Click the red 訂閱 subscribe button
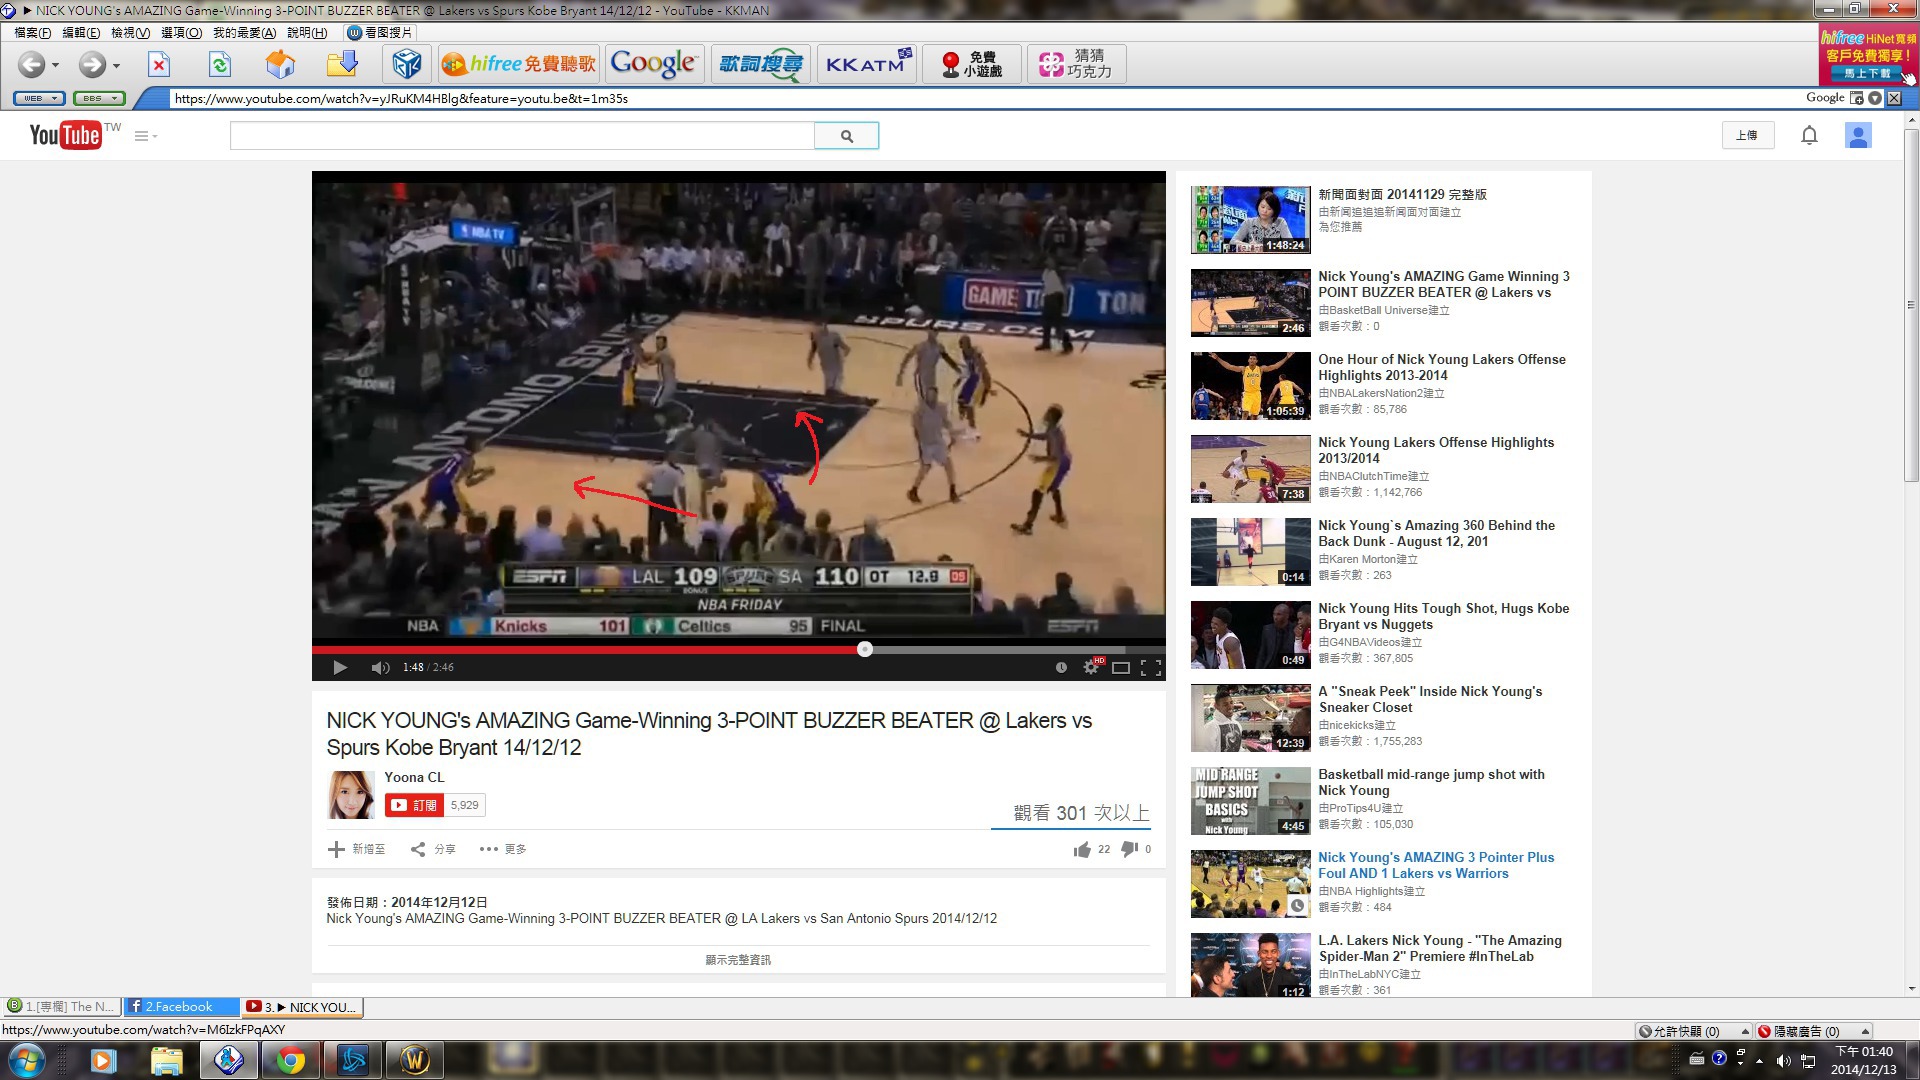The image size is (1920, 1080). point(414,805)
